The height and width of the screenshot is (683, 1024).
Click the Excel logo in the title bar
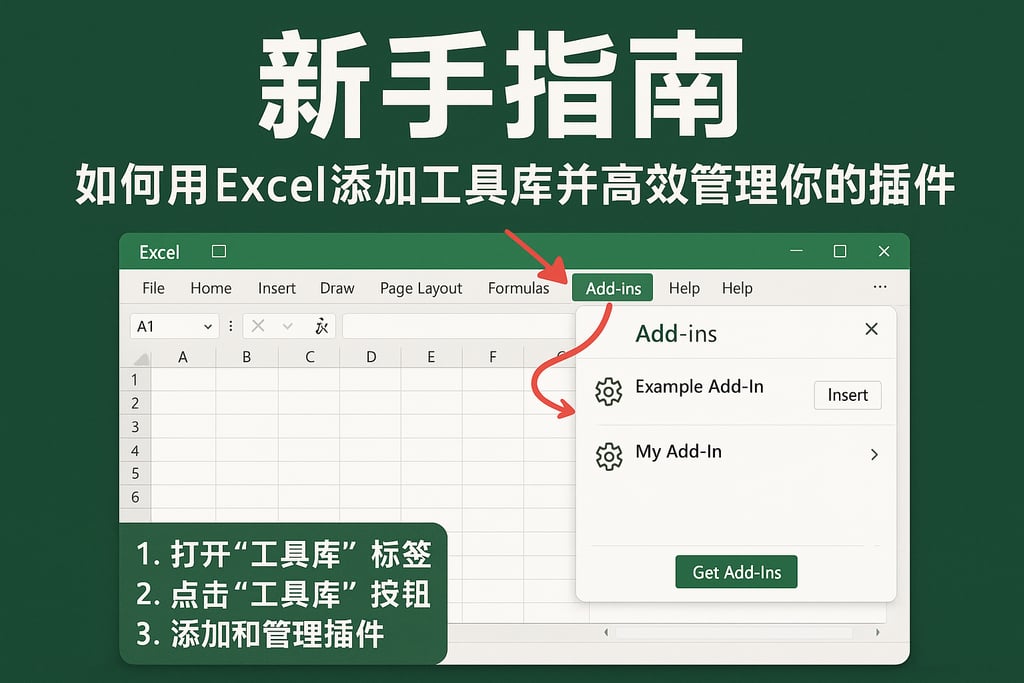pos(159,252)
